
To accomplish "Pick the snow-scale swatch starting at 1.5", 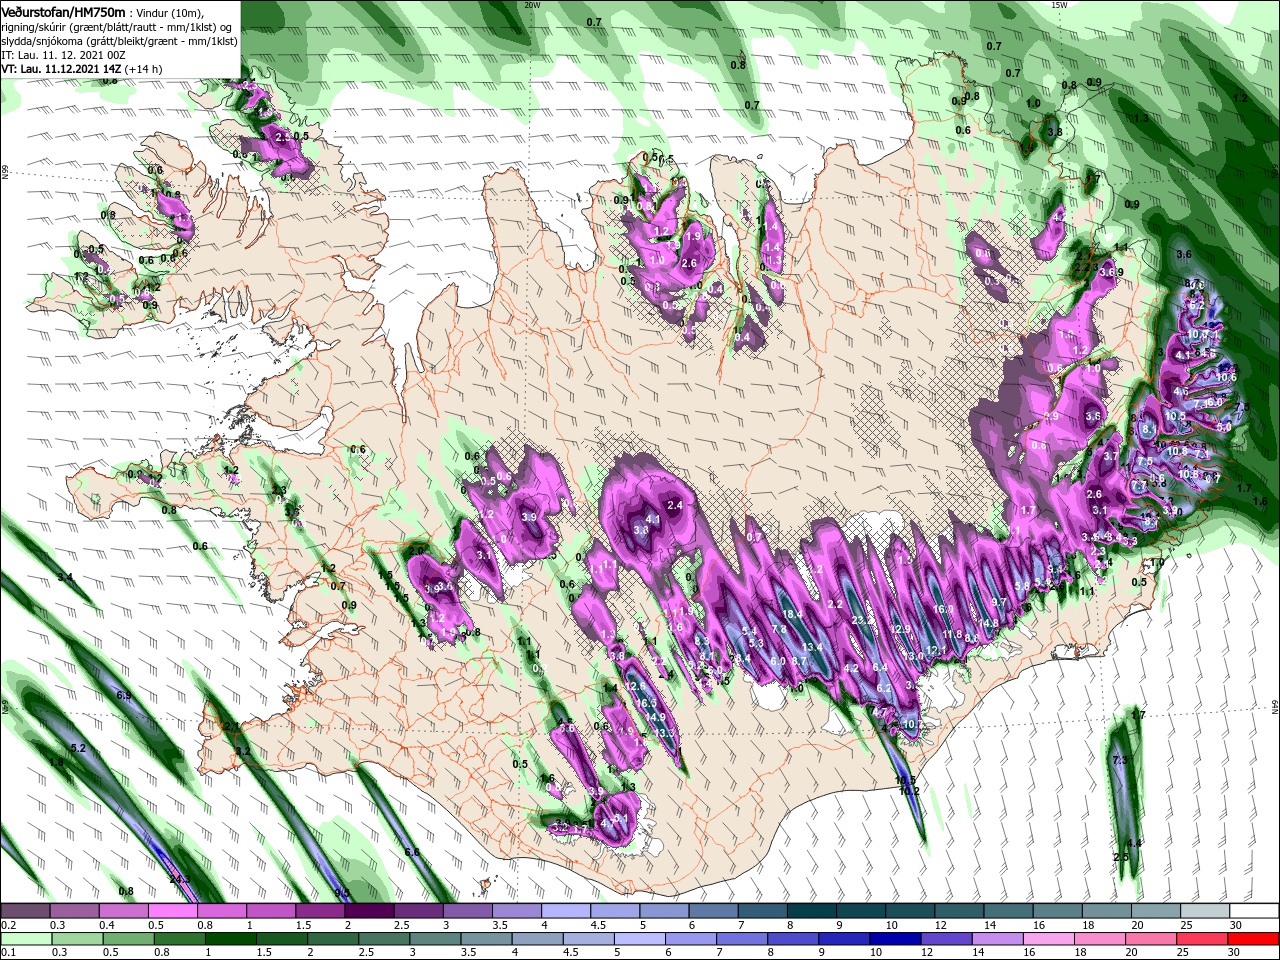I will pos(319,911).
